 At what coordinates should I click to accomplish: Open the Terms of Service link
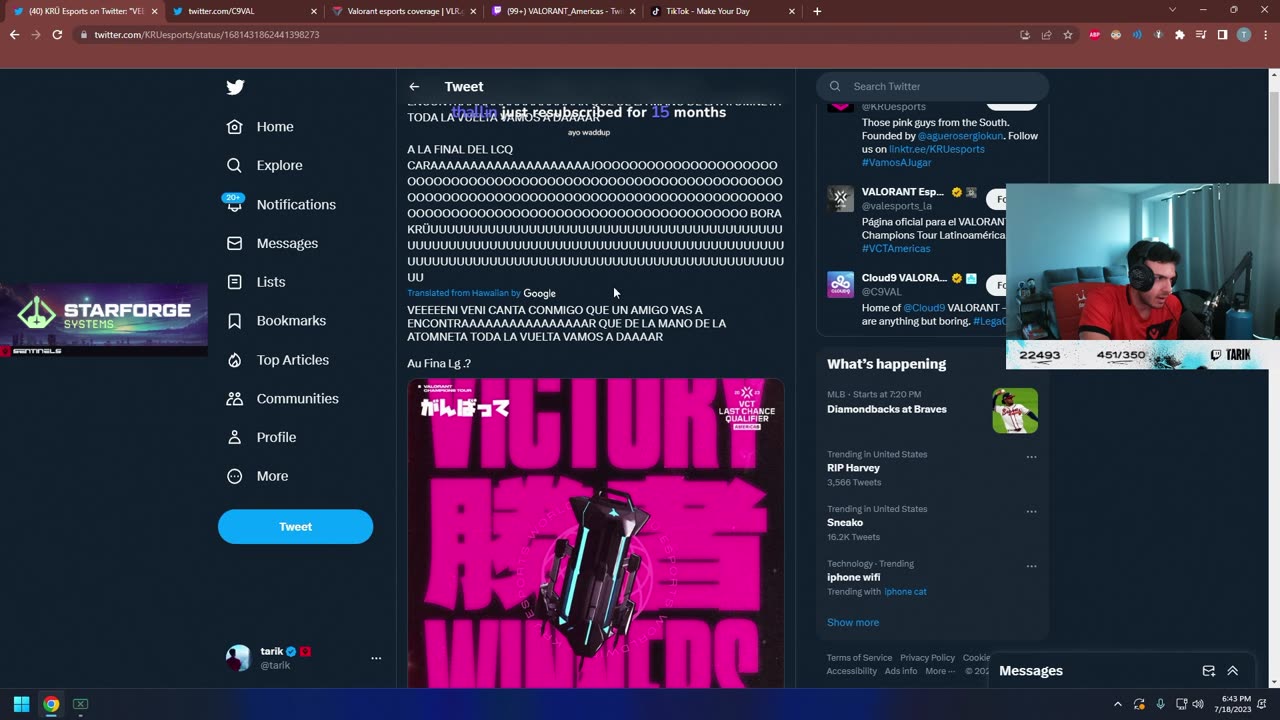tap(859, 658)
